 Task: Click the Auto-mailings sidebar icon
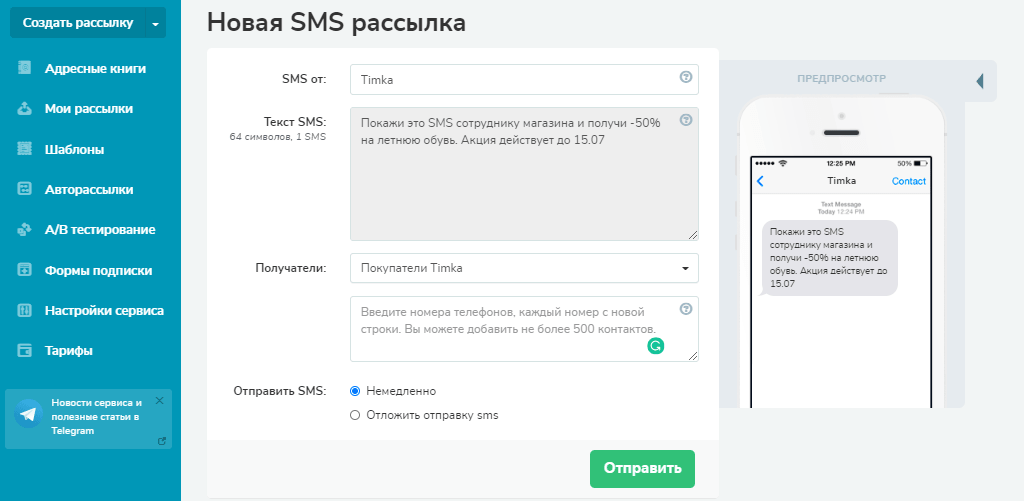point(25,189)
